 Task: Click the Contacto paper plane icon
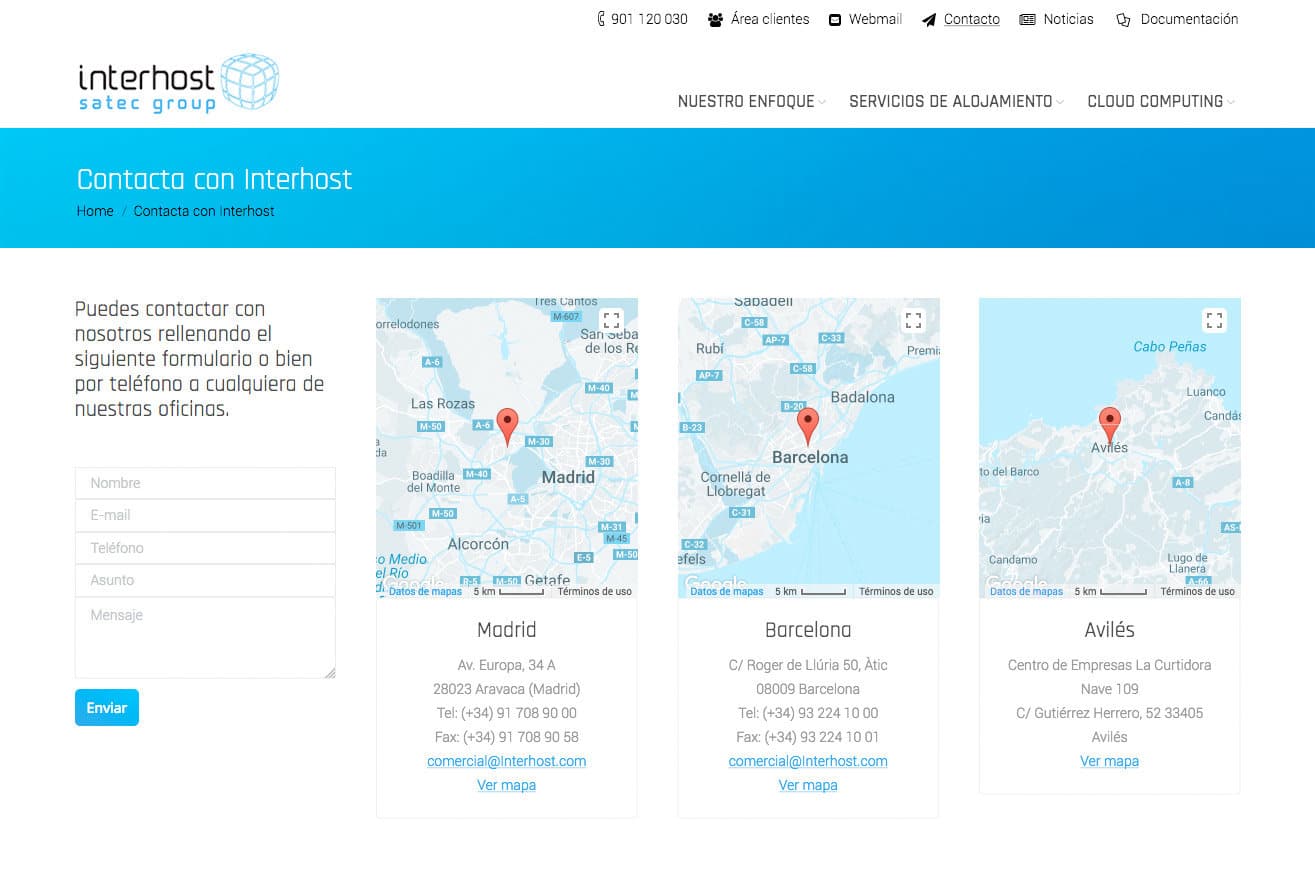pyautogui.click(x=929, y=19)
